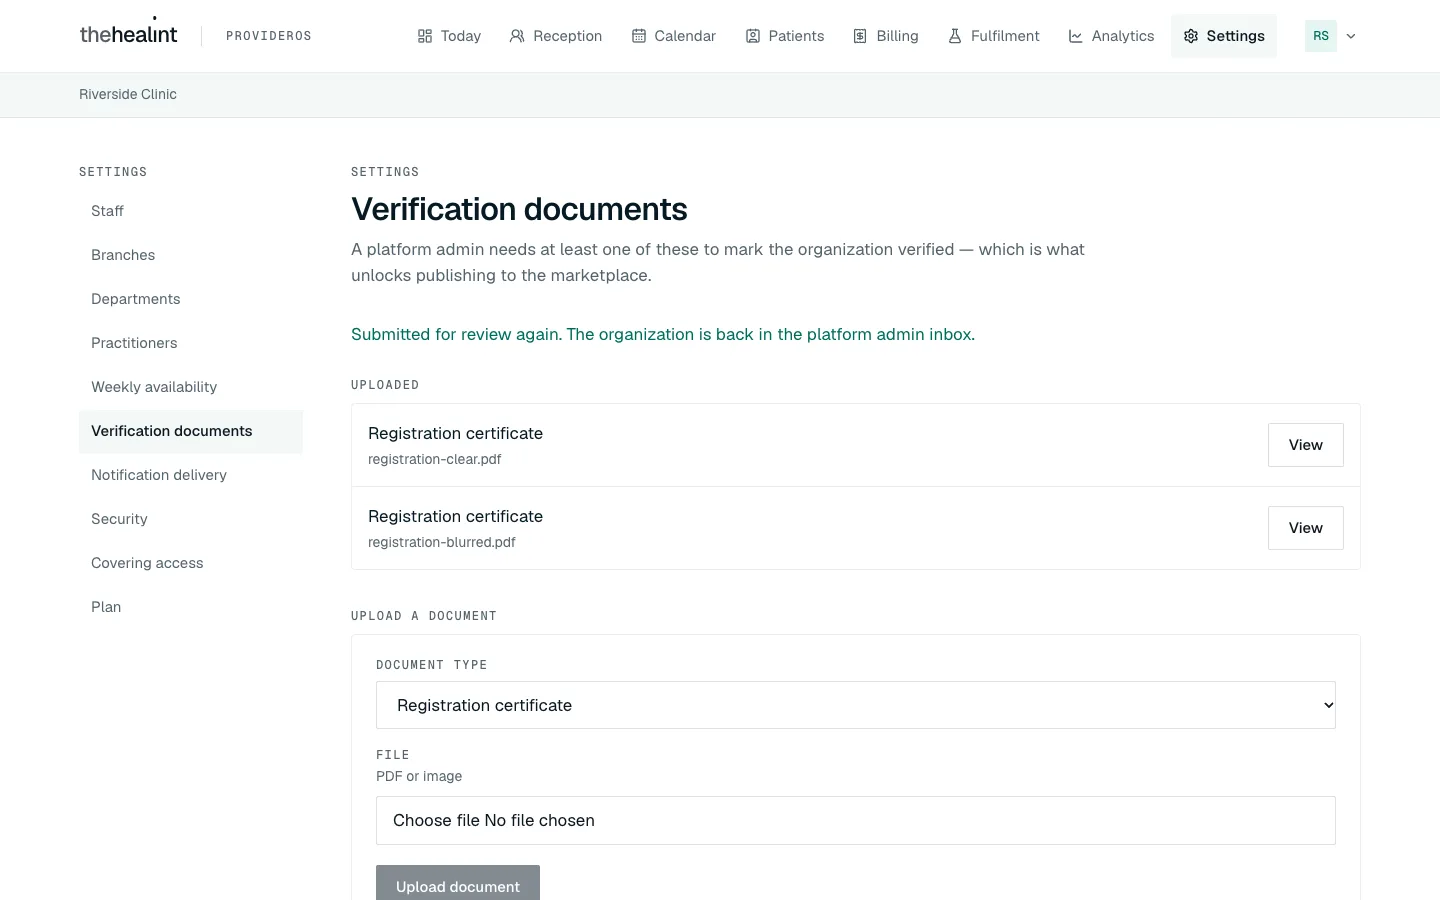Click the Calendar icon in navigation
Viewport: 1440px width, 900px height.
point(639,36)
